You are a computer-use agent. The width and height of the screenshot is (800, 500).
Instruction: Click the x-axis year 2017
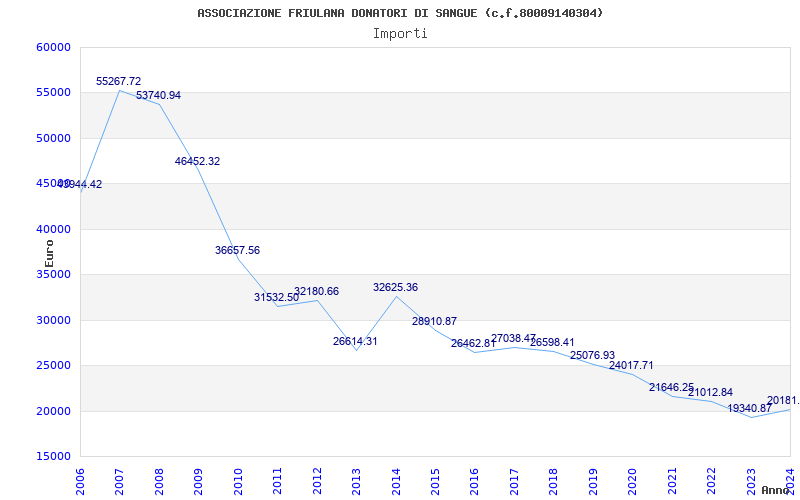click(x=514, y=482)
